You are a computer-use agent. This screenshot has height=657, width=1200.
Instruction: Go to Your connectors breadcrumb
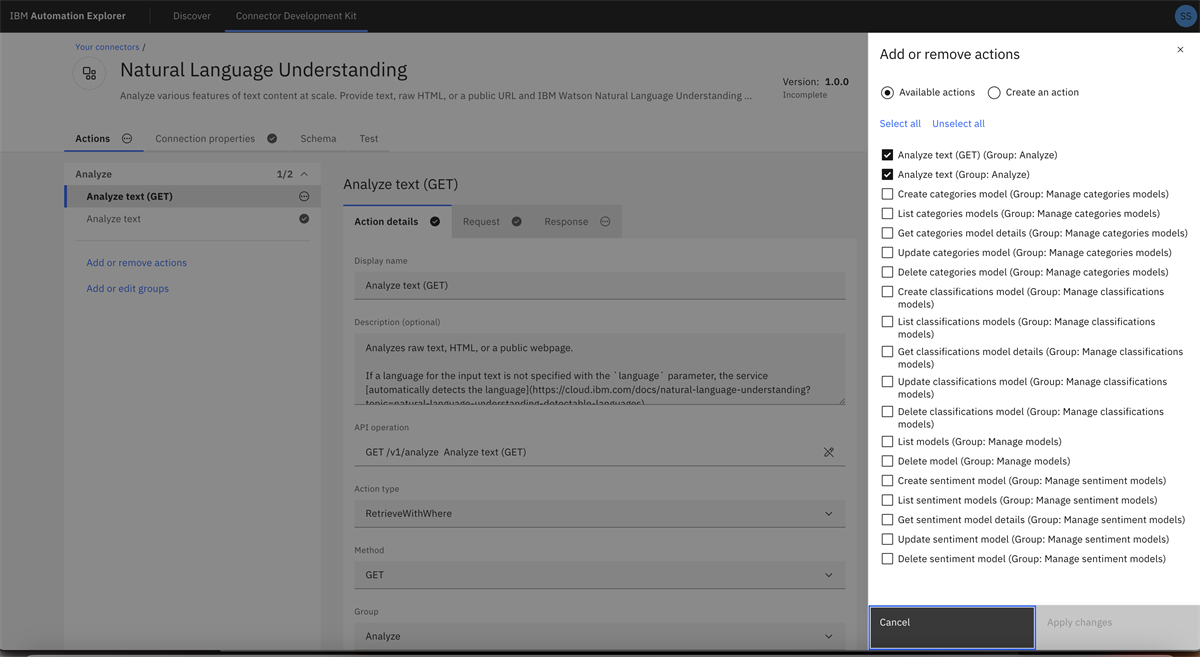coord(107,47)
